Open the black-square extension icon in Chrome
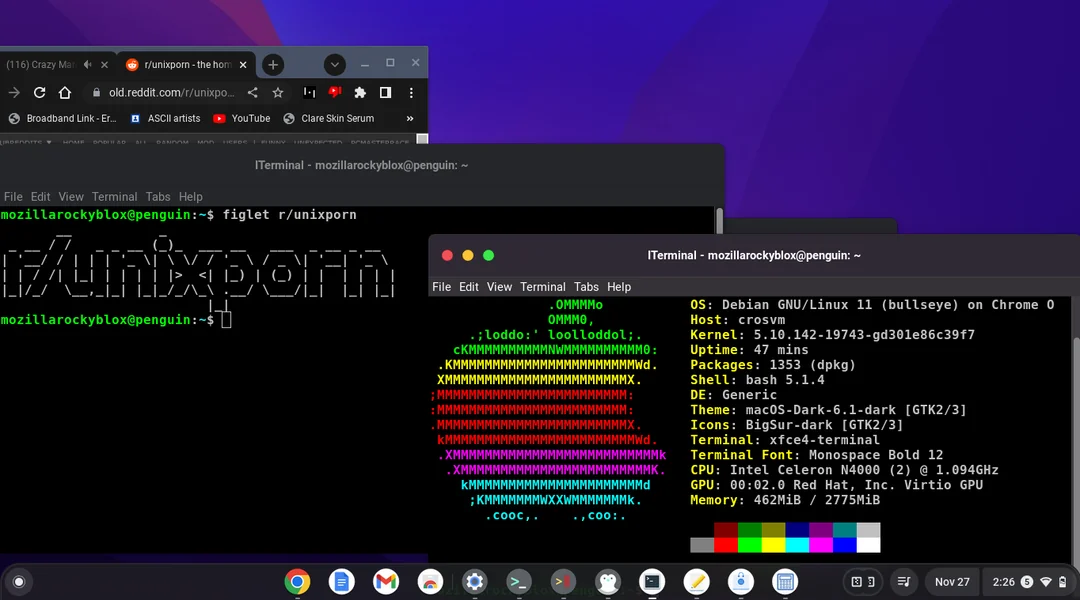This screenshot has width=1080, height=600. [x=309, y=92]
